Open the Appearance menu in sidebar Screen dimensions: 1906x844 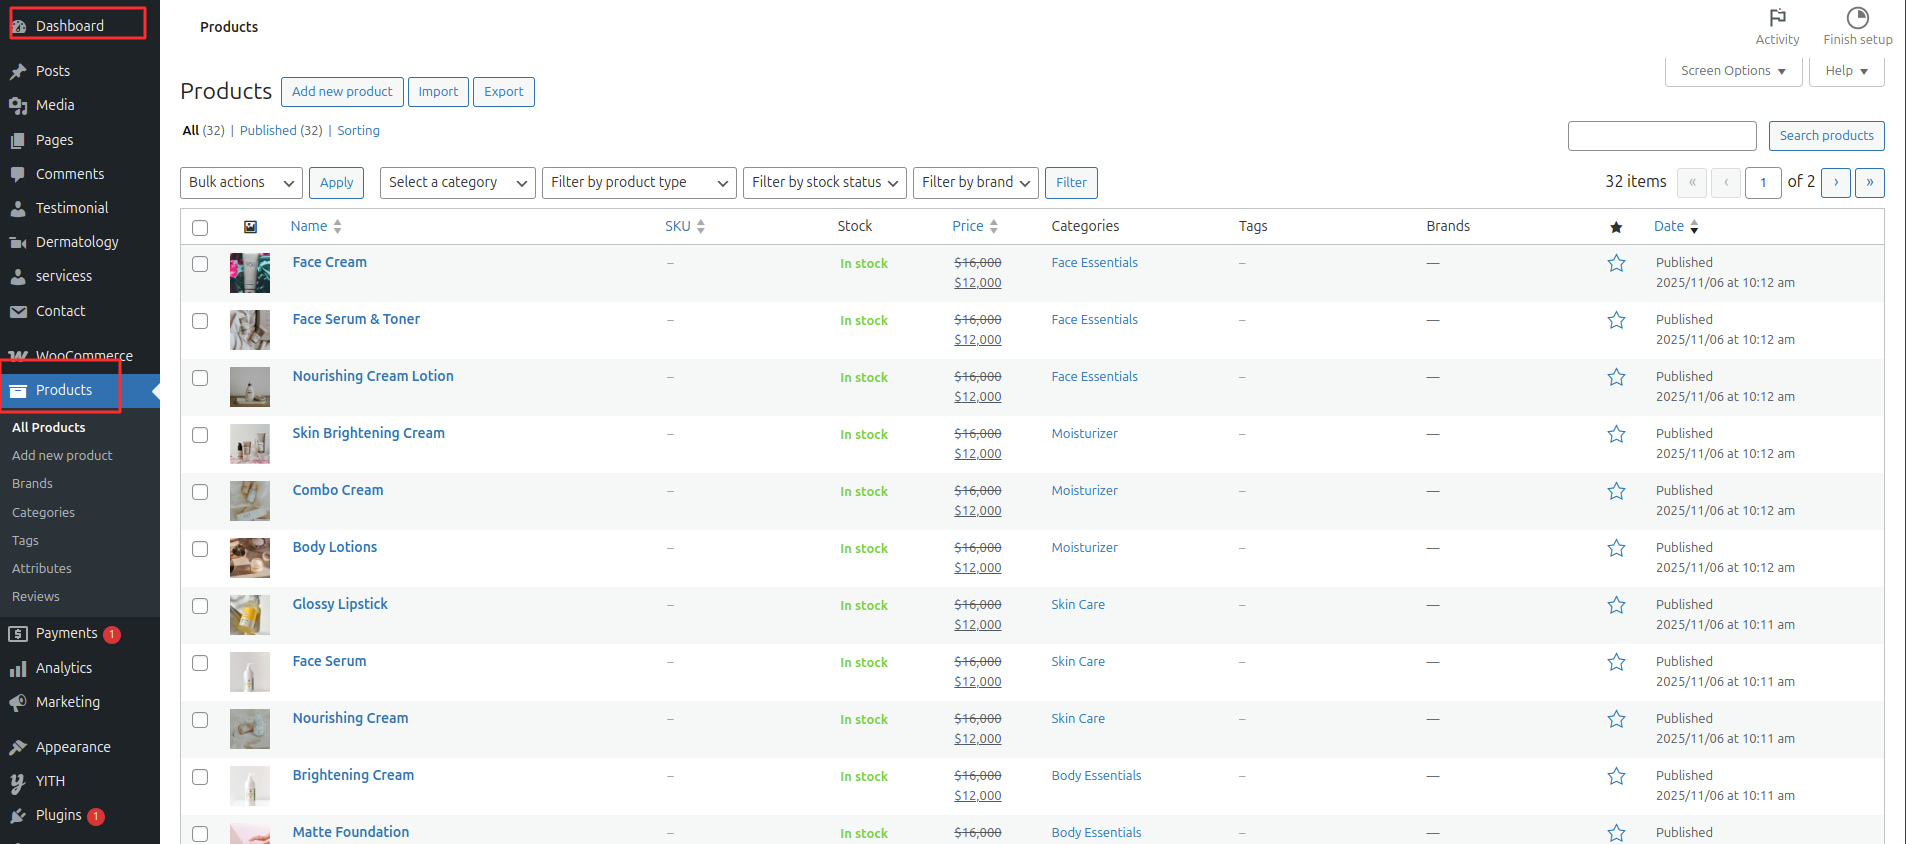point(73,747)
